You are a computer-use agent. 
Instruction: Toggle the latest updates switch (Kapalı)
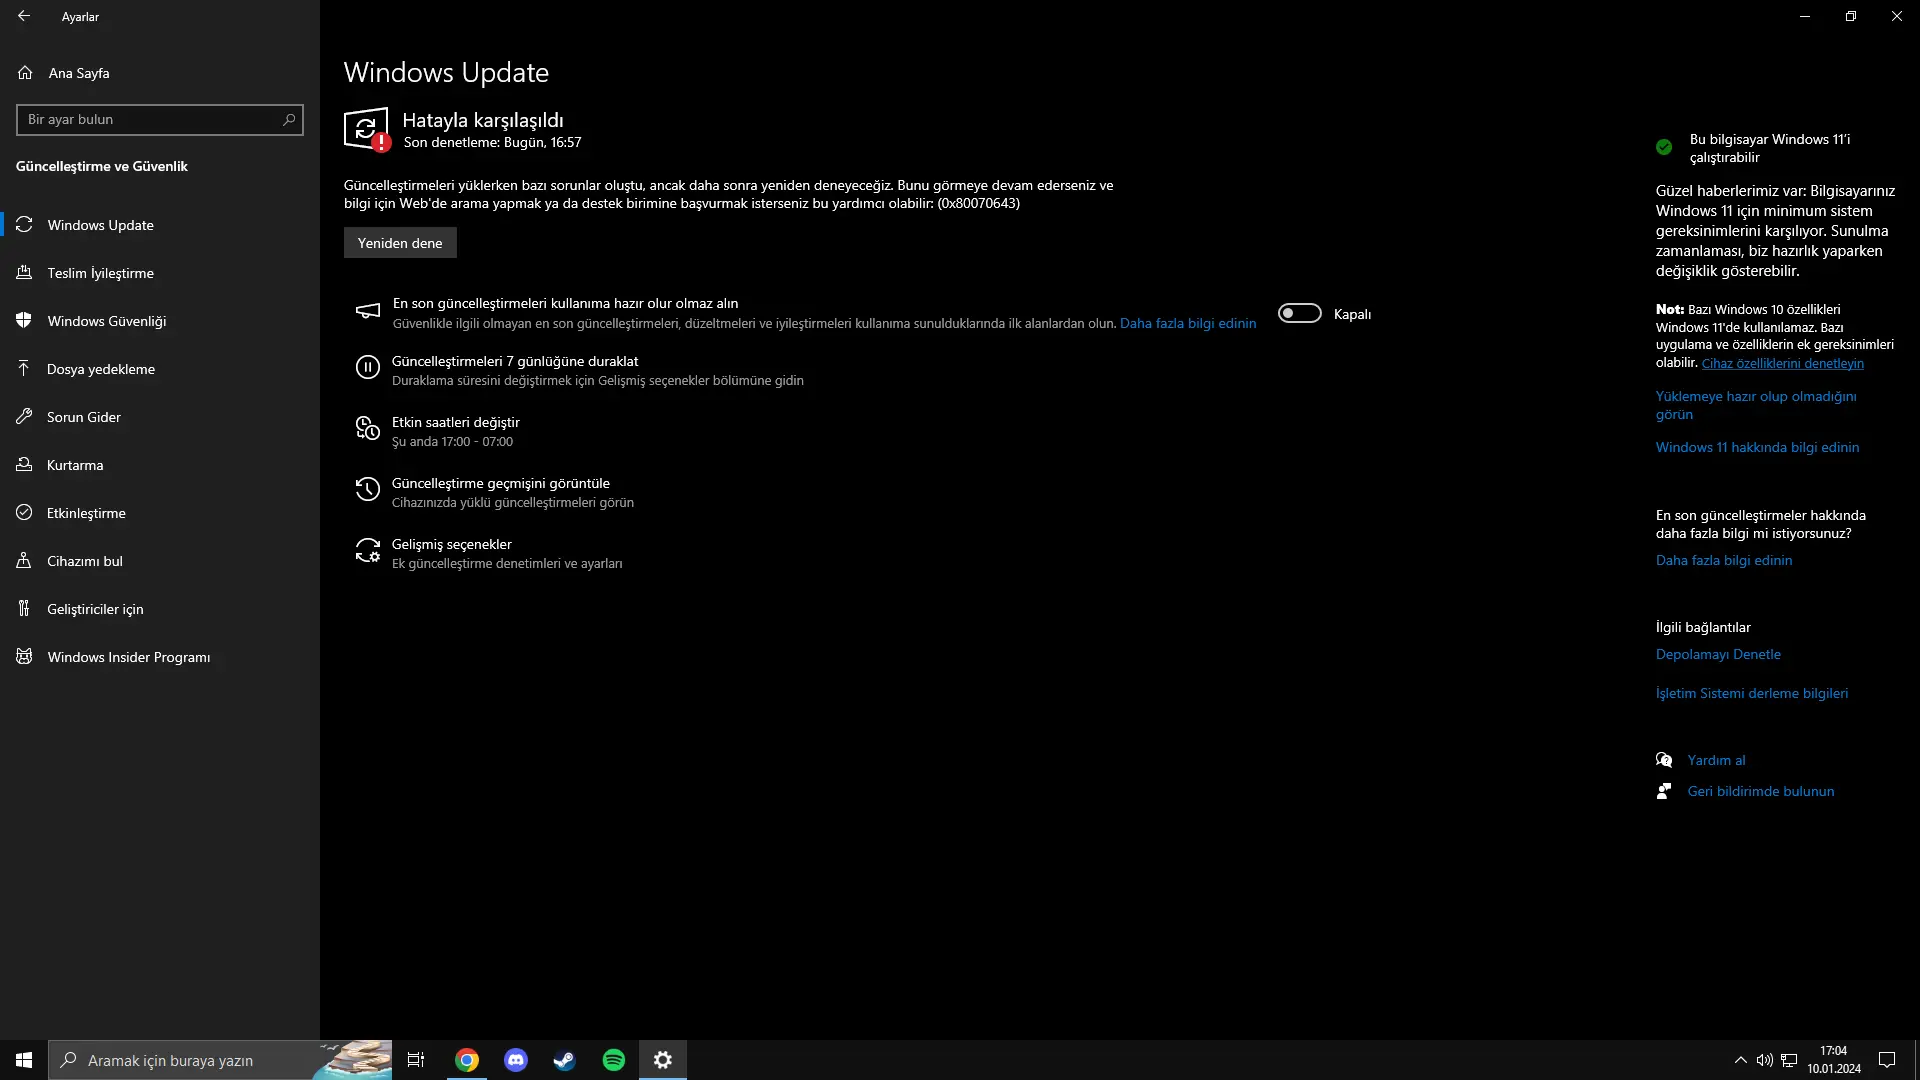click(1300, 313)
